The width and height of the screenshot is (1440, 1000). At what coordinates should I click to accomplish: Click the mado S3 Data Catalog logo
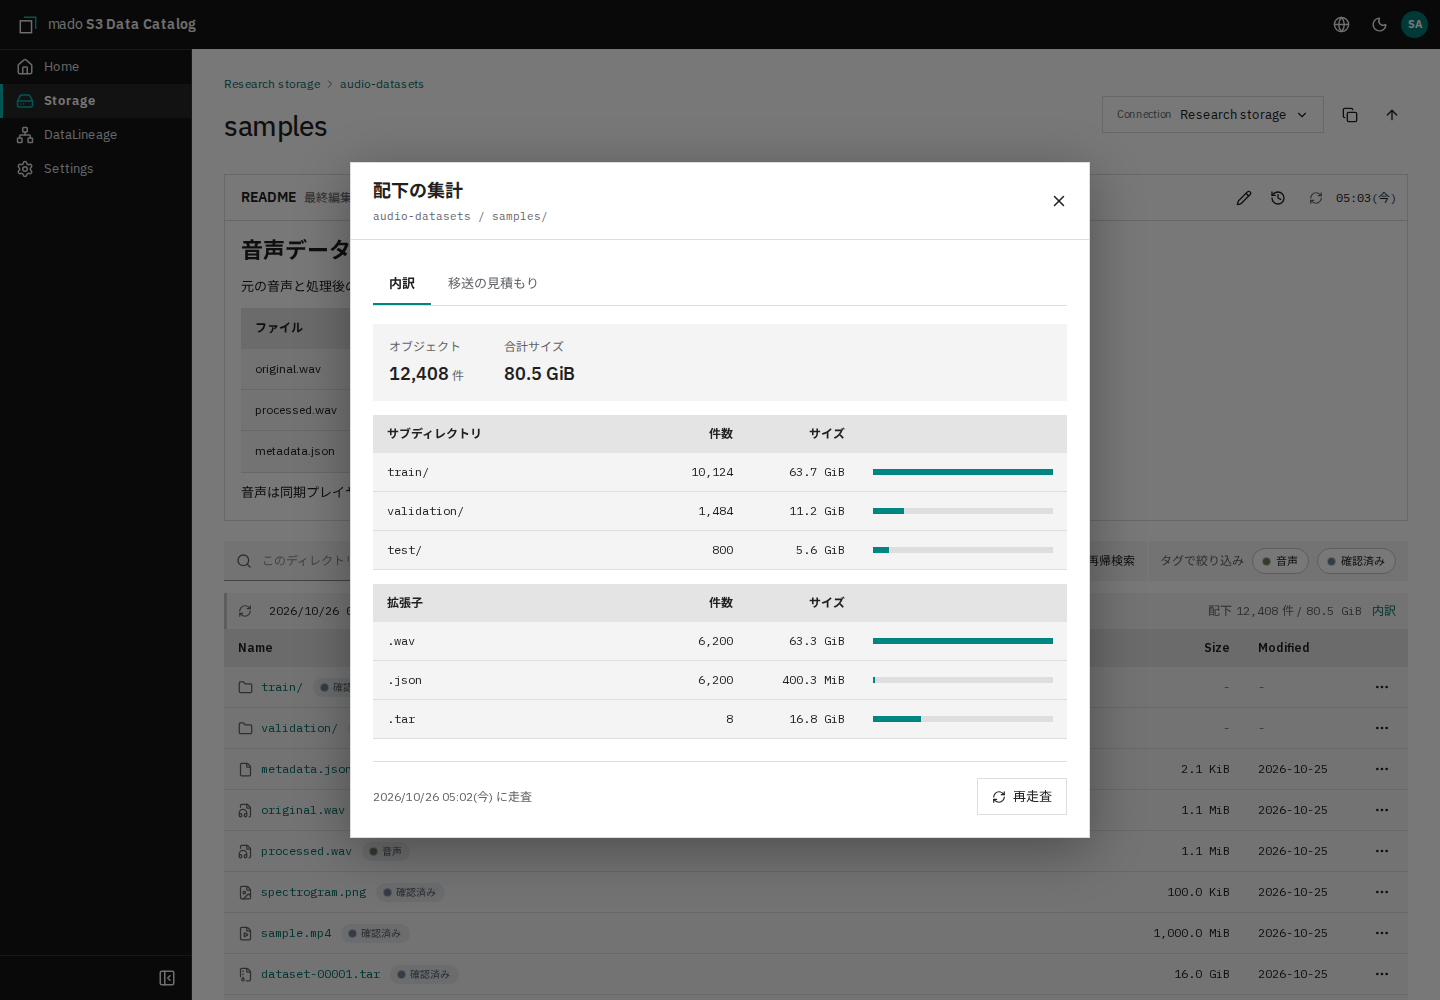[107, 24]
